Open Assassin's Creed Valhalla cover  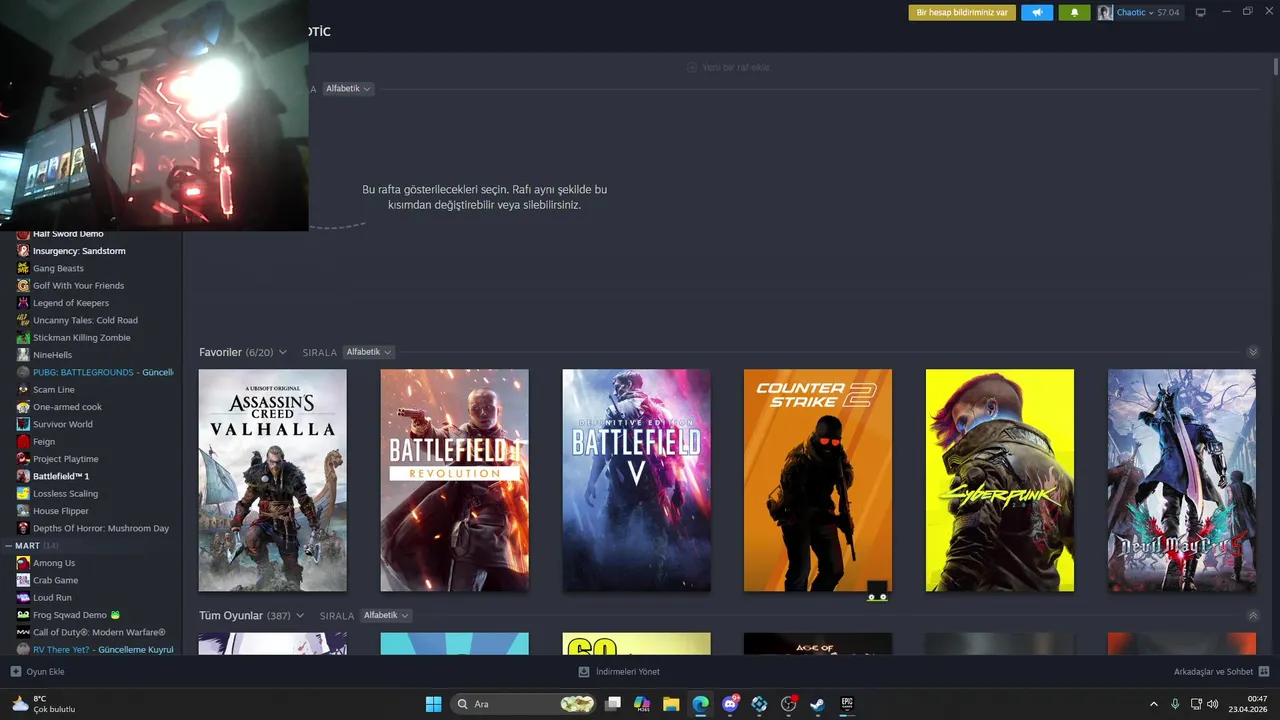point(273,480)
